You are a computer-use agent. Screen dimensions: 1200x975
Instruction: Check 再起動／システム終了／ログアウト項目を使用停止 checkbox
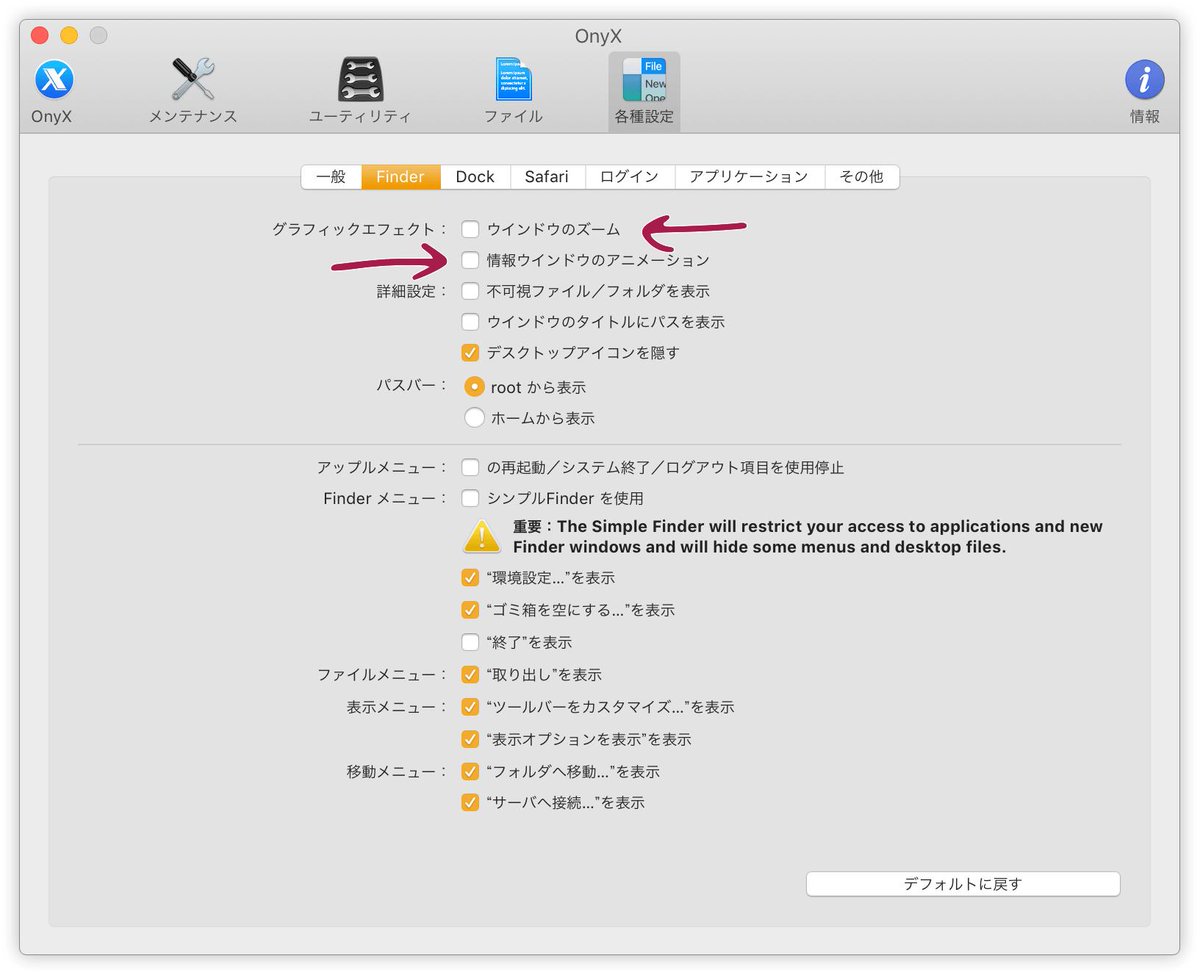[470, 467]
